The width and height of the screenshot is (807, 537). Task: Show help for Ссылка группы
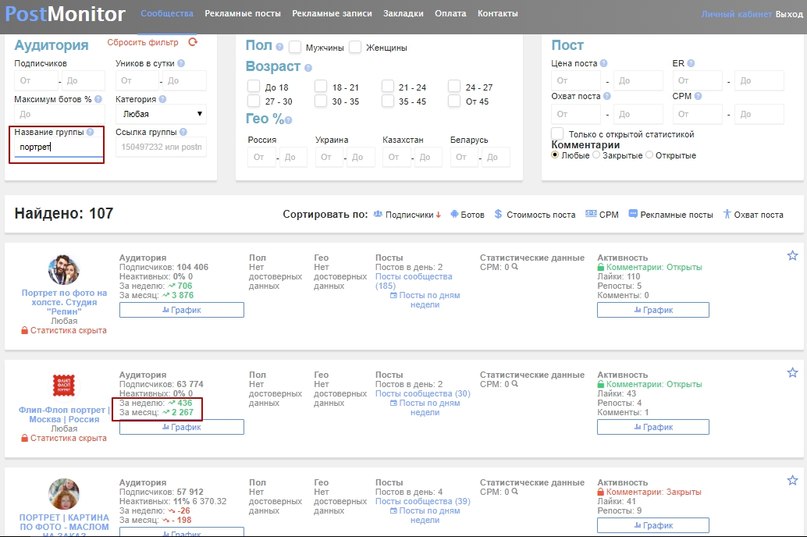[183, 132]
